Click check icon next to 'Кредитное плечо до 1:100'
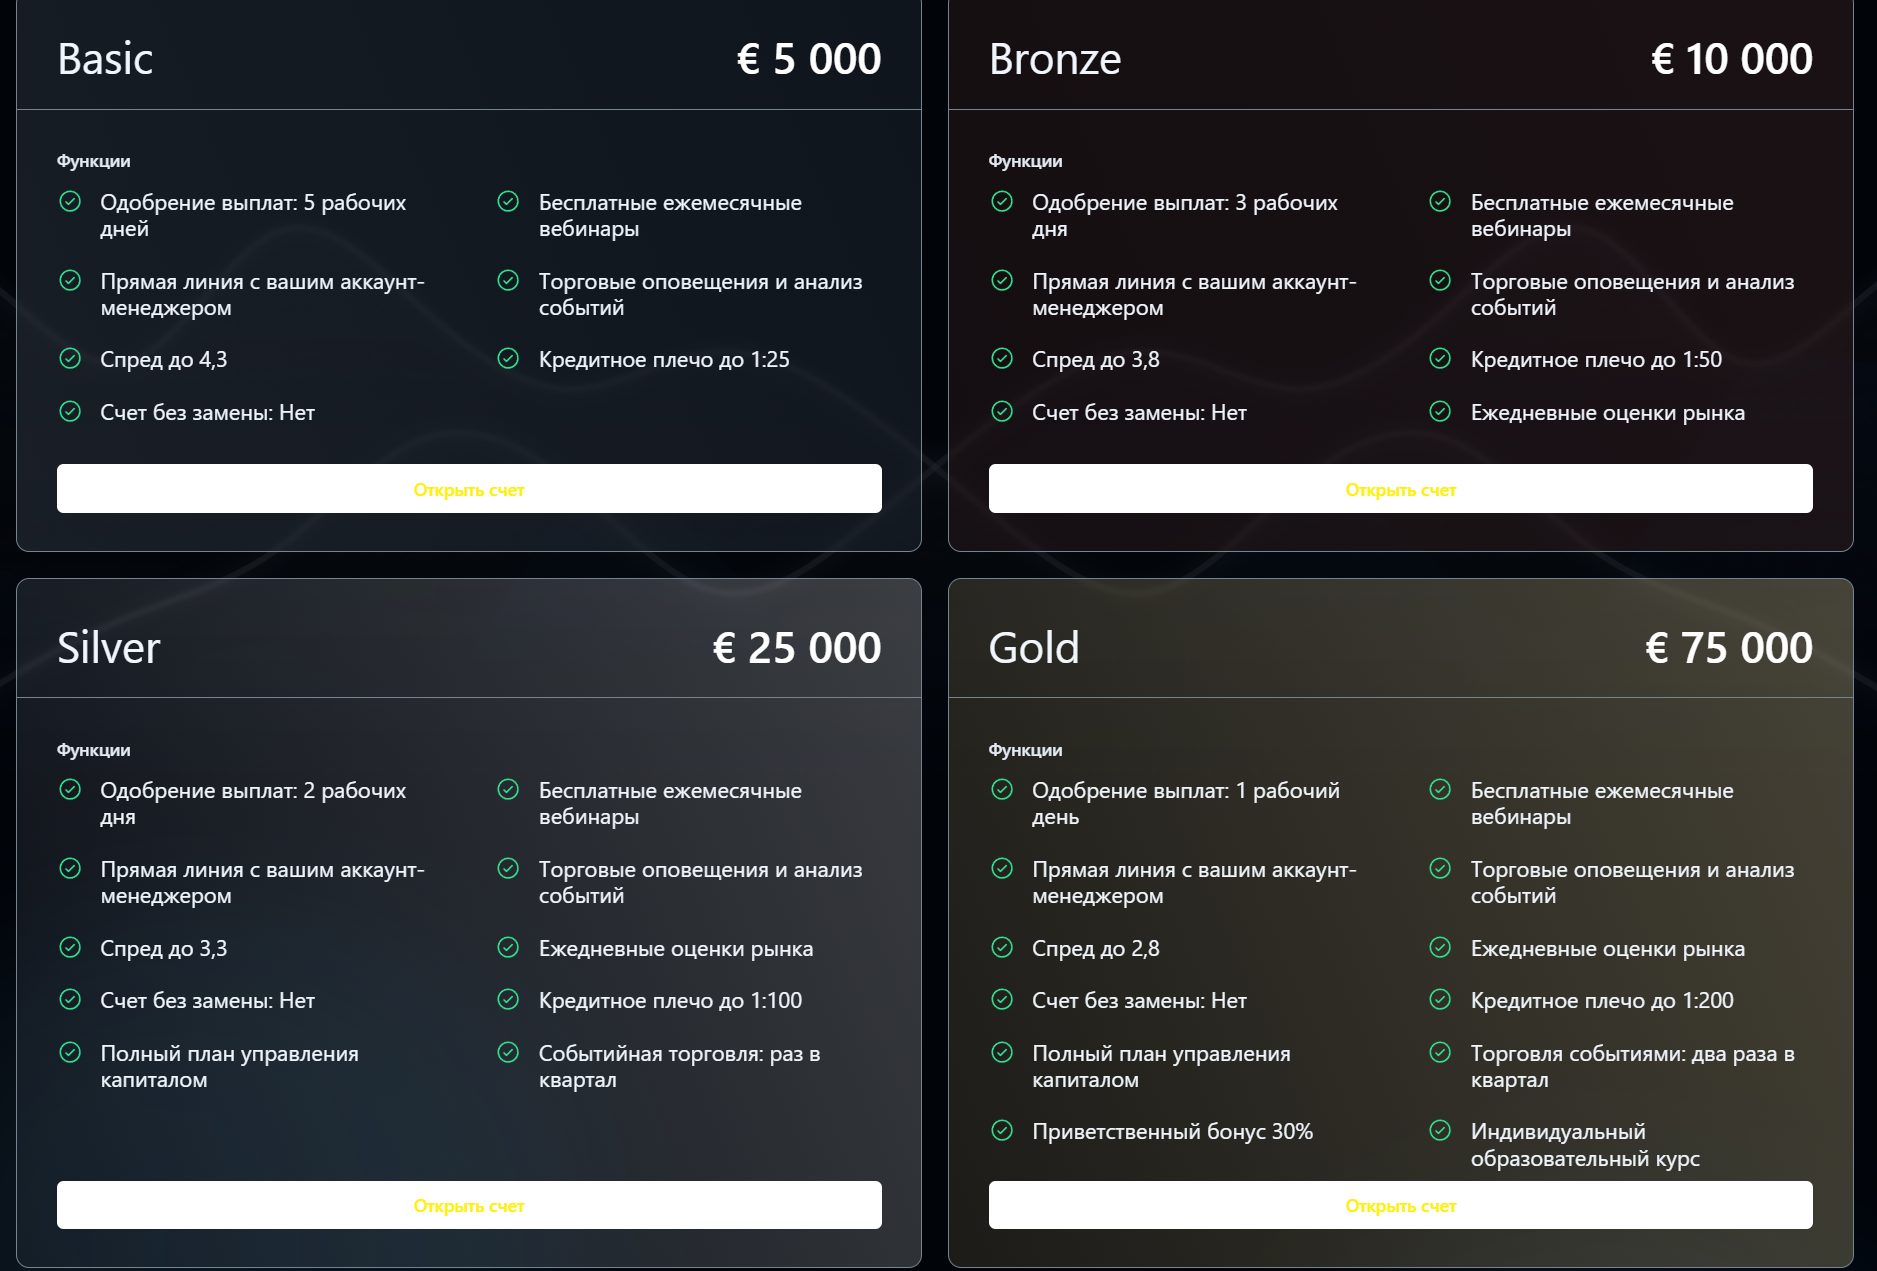Screen dimensions: 1877x1271 click(508, 999)
